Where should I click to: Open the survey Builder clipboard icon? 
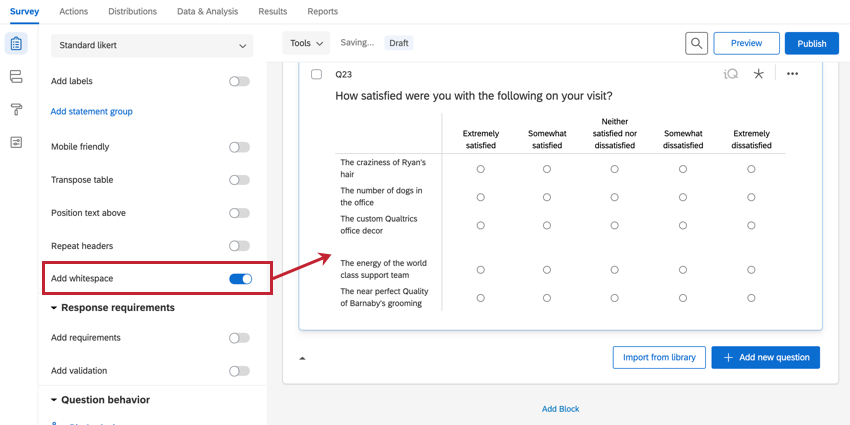(x=16, y=44)
